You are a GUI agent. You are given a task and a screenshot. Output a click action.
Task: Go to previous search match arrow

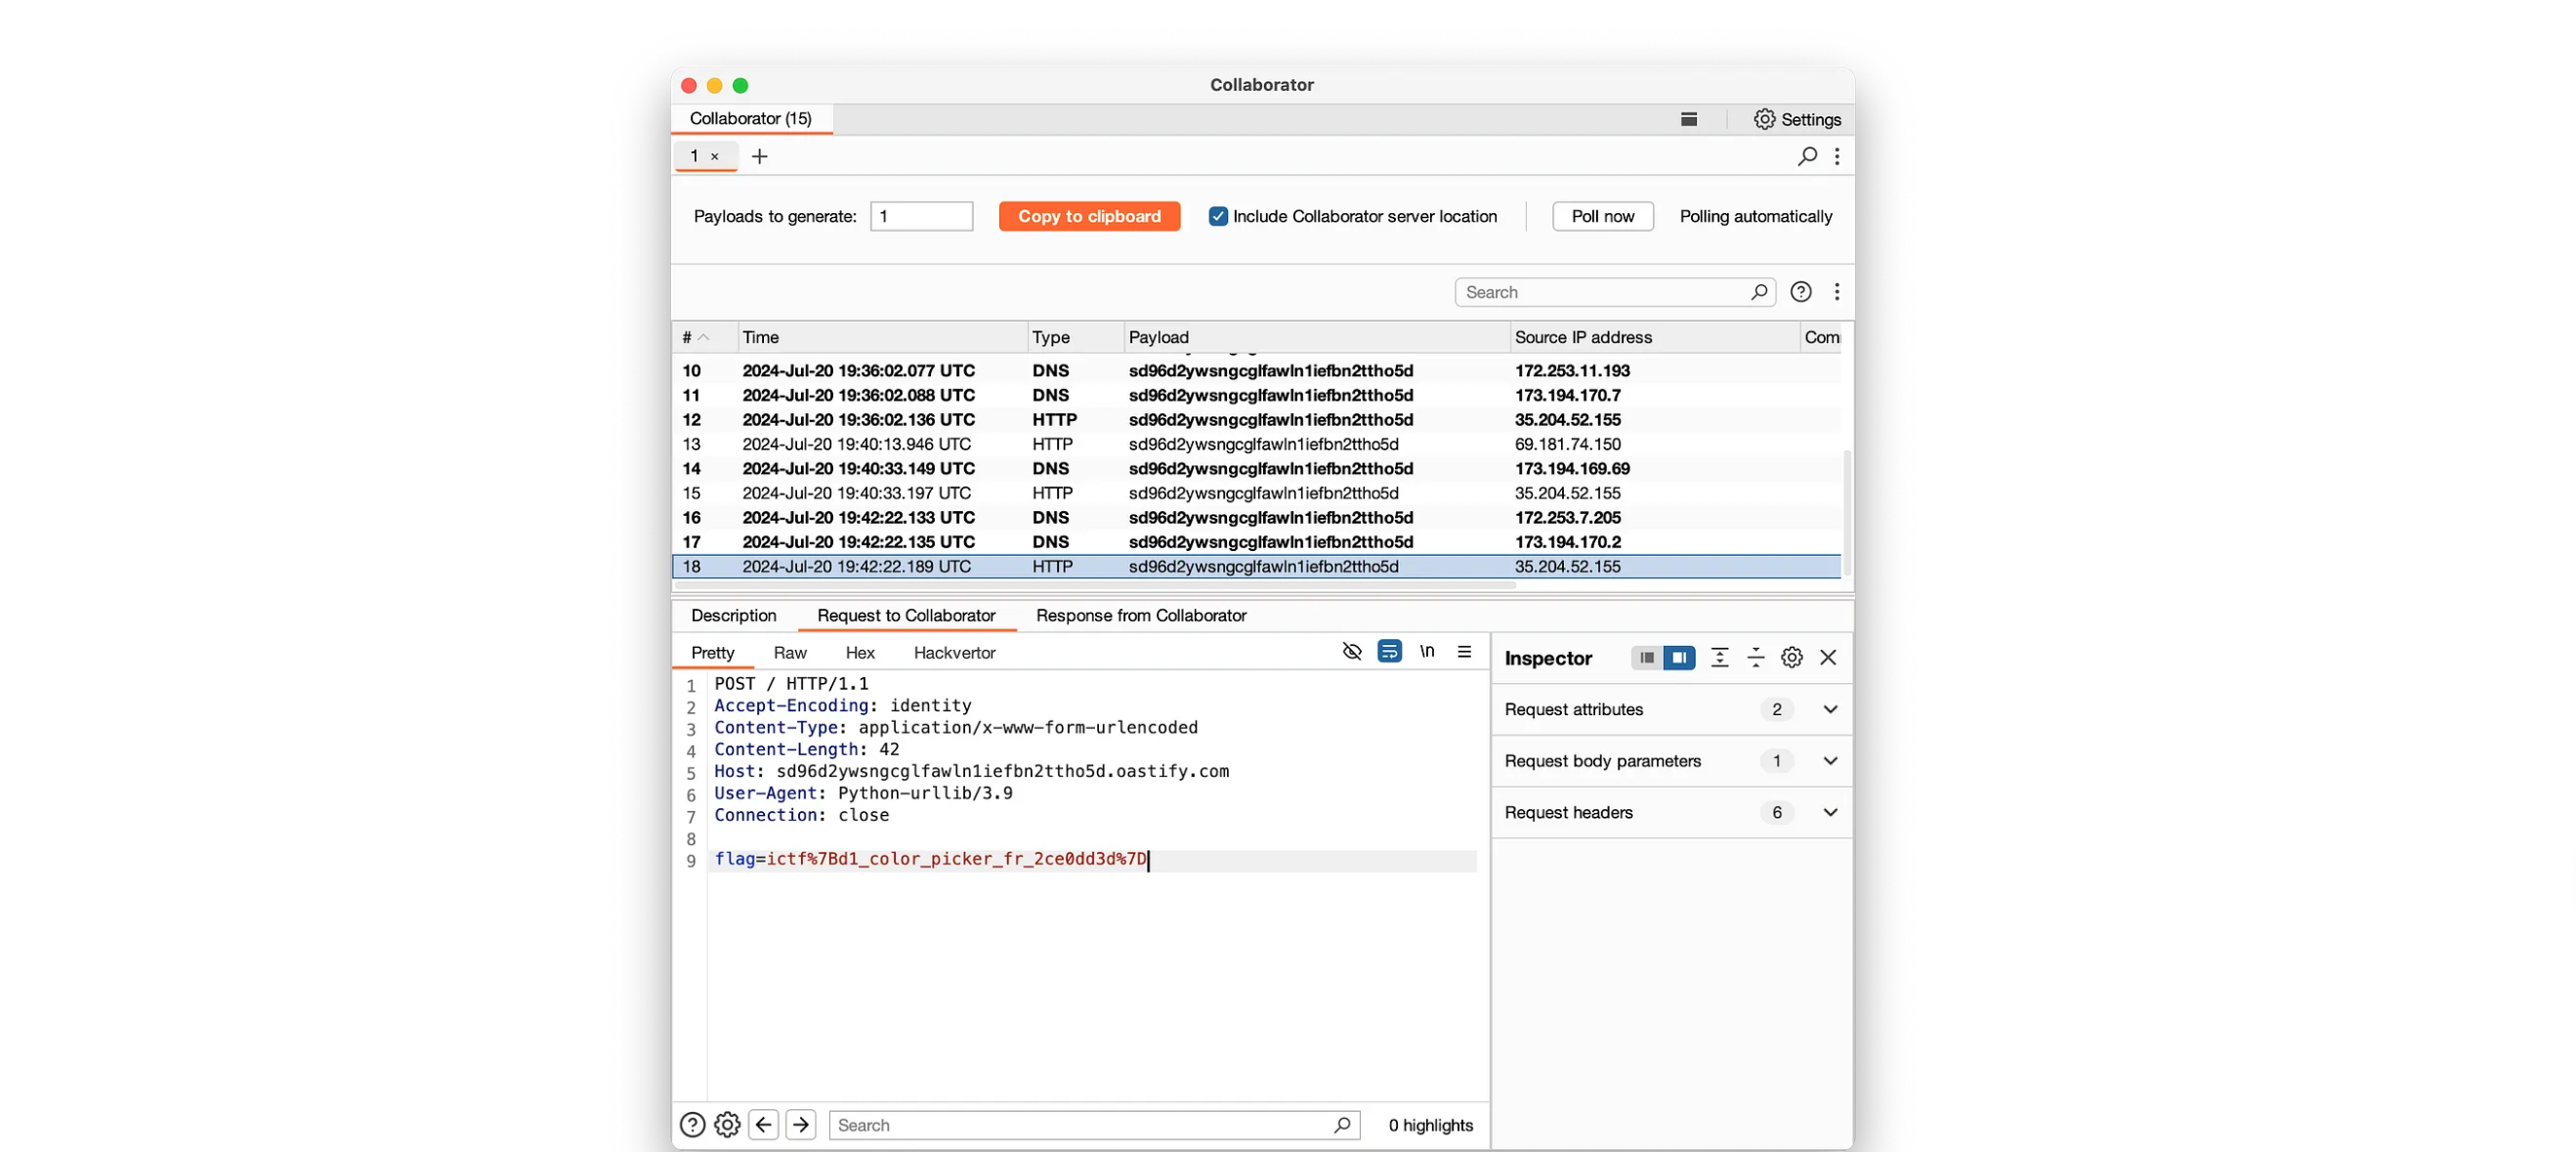[763, 1125]
